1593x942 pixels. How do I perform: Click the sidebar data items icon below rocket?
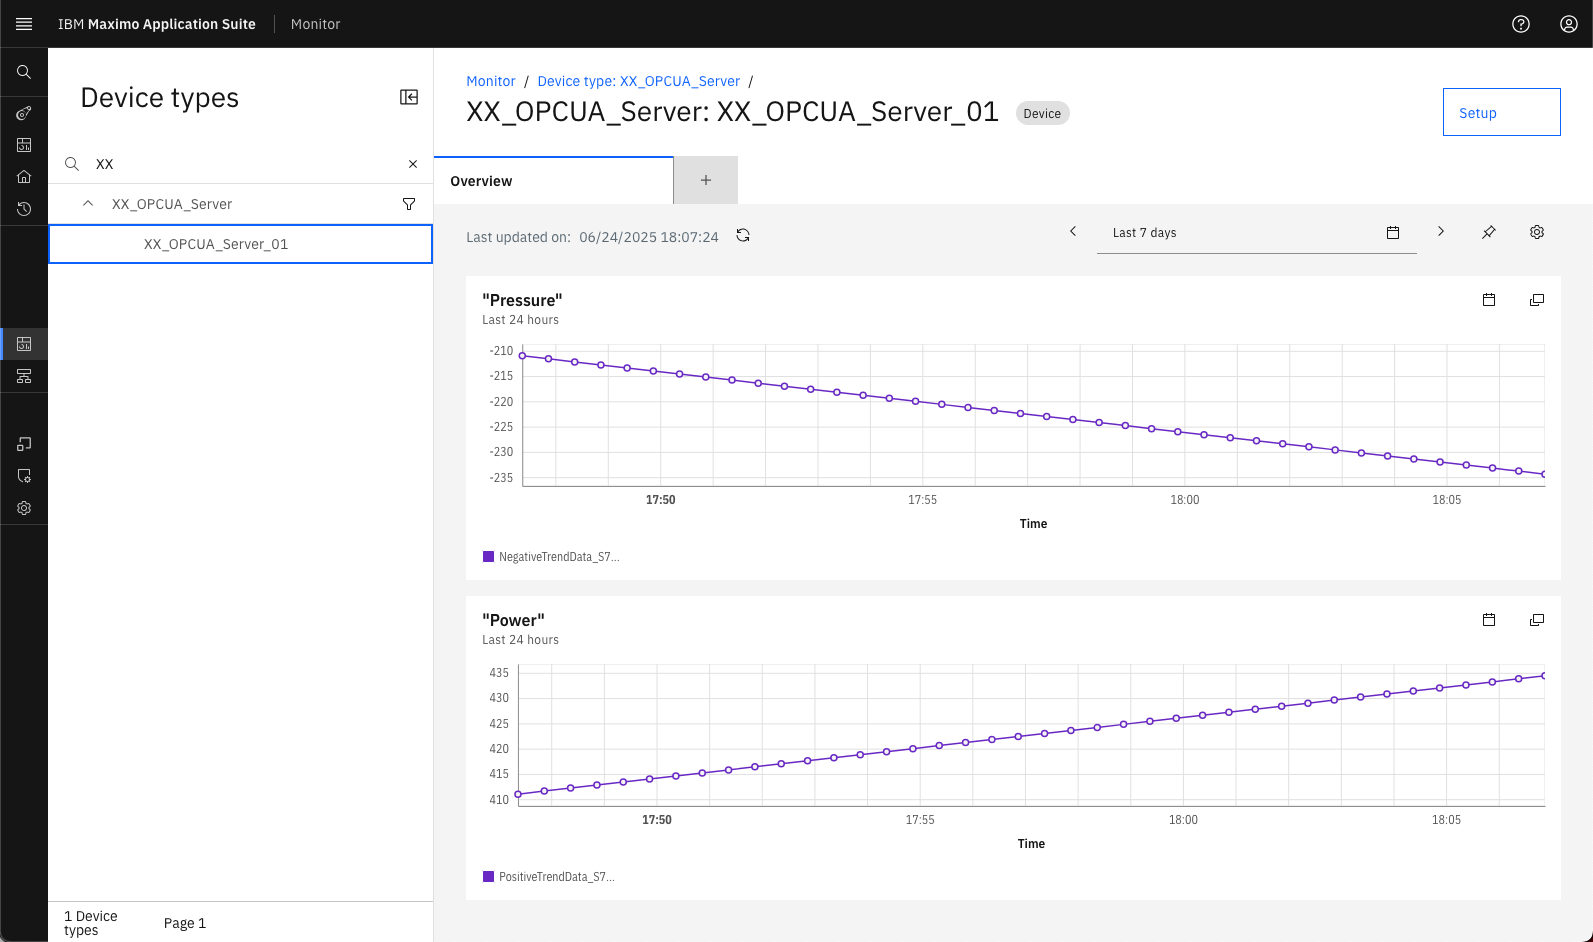[x=24, y=145]
